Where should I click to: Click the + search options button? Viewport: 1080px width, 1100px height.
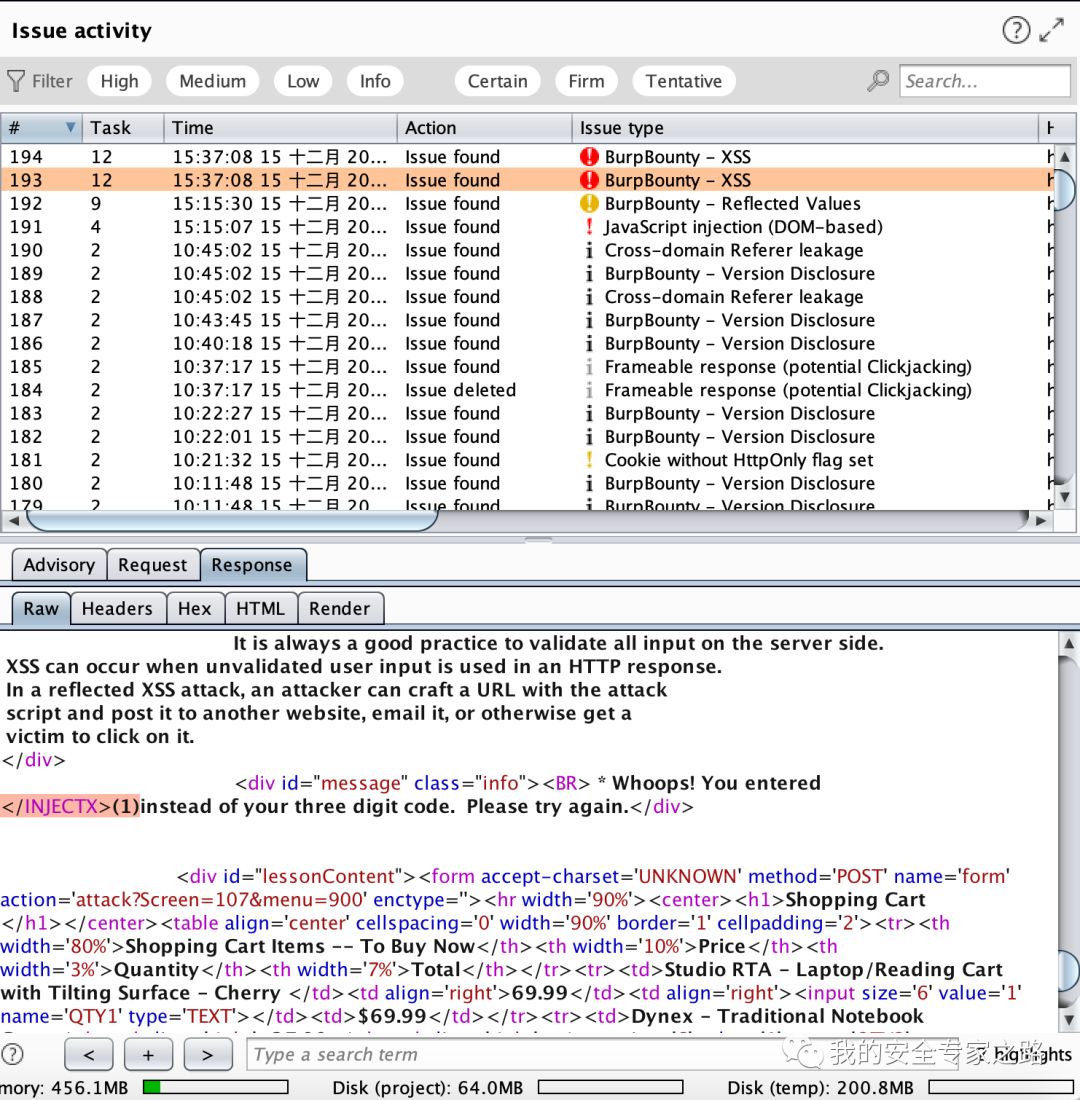tap(148, 1054)
